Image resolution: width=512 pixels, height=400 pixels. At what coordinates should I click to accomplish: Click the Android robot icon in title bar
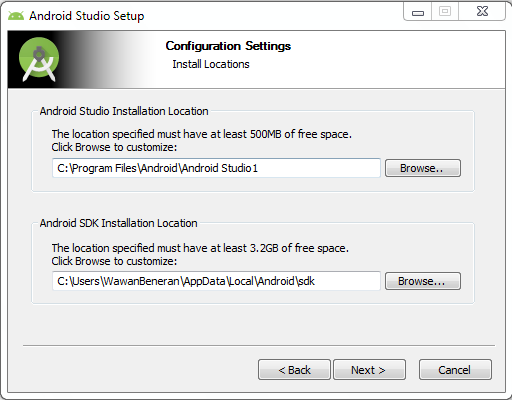coord(16,16)
